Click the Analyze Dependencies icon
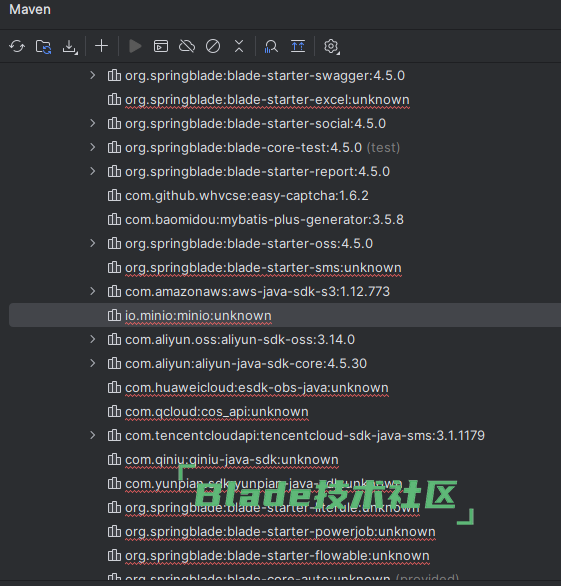561x586 pixels. tap(271, 47)
